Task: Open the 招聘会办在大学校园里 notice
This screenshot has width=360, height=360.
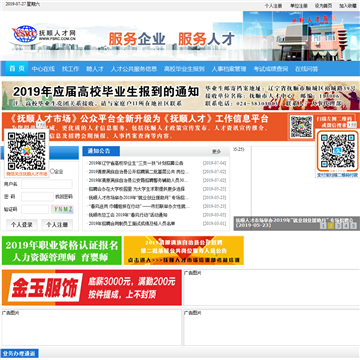Action: [137, 189]
